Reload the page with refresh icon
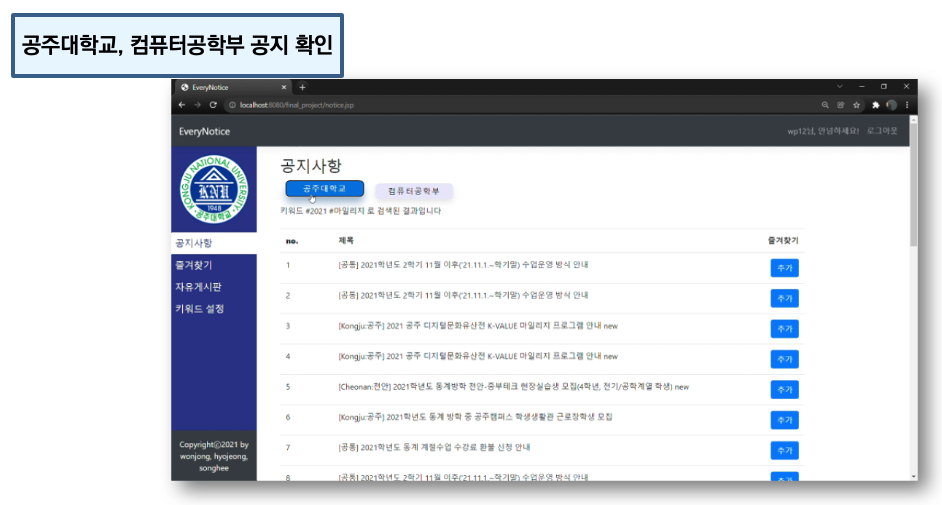 click(x=213, y=105)
